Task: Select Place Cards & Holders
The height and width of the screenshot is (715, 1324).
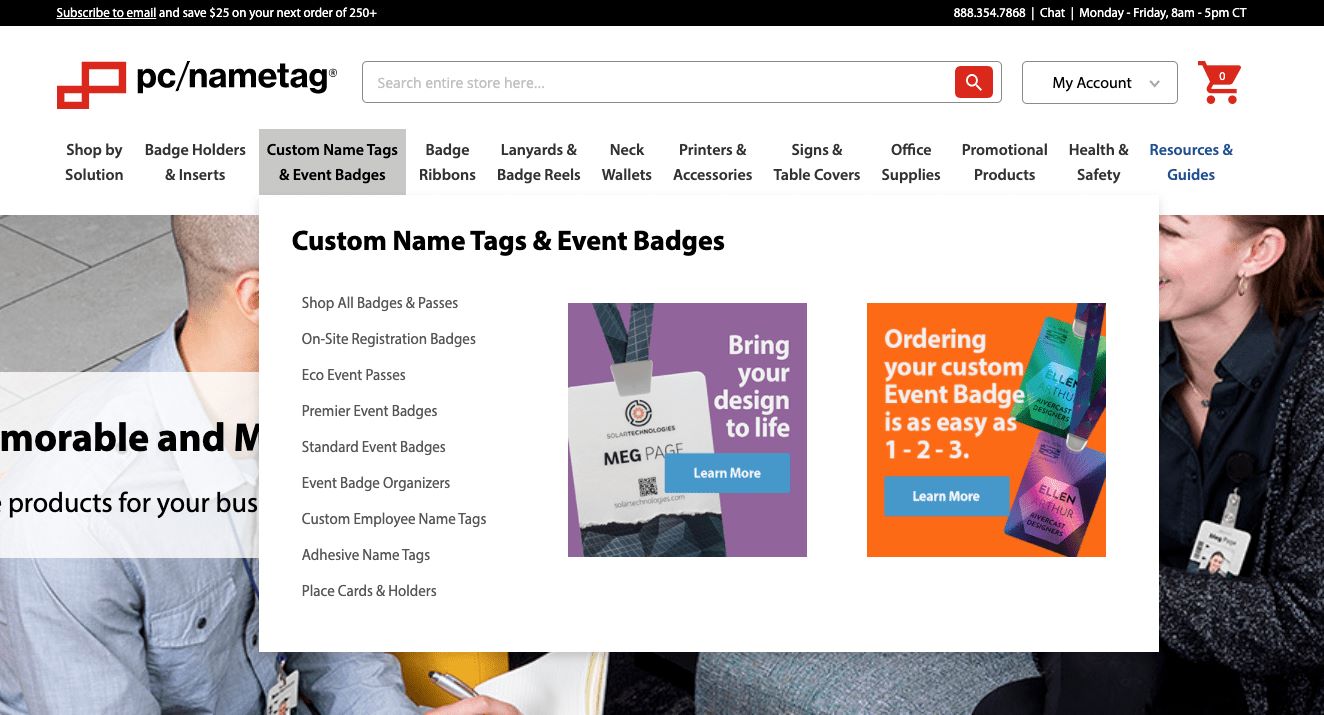Action: [x=369, y=591]
